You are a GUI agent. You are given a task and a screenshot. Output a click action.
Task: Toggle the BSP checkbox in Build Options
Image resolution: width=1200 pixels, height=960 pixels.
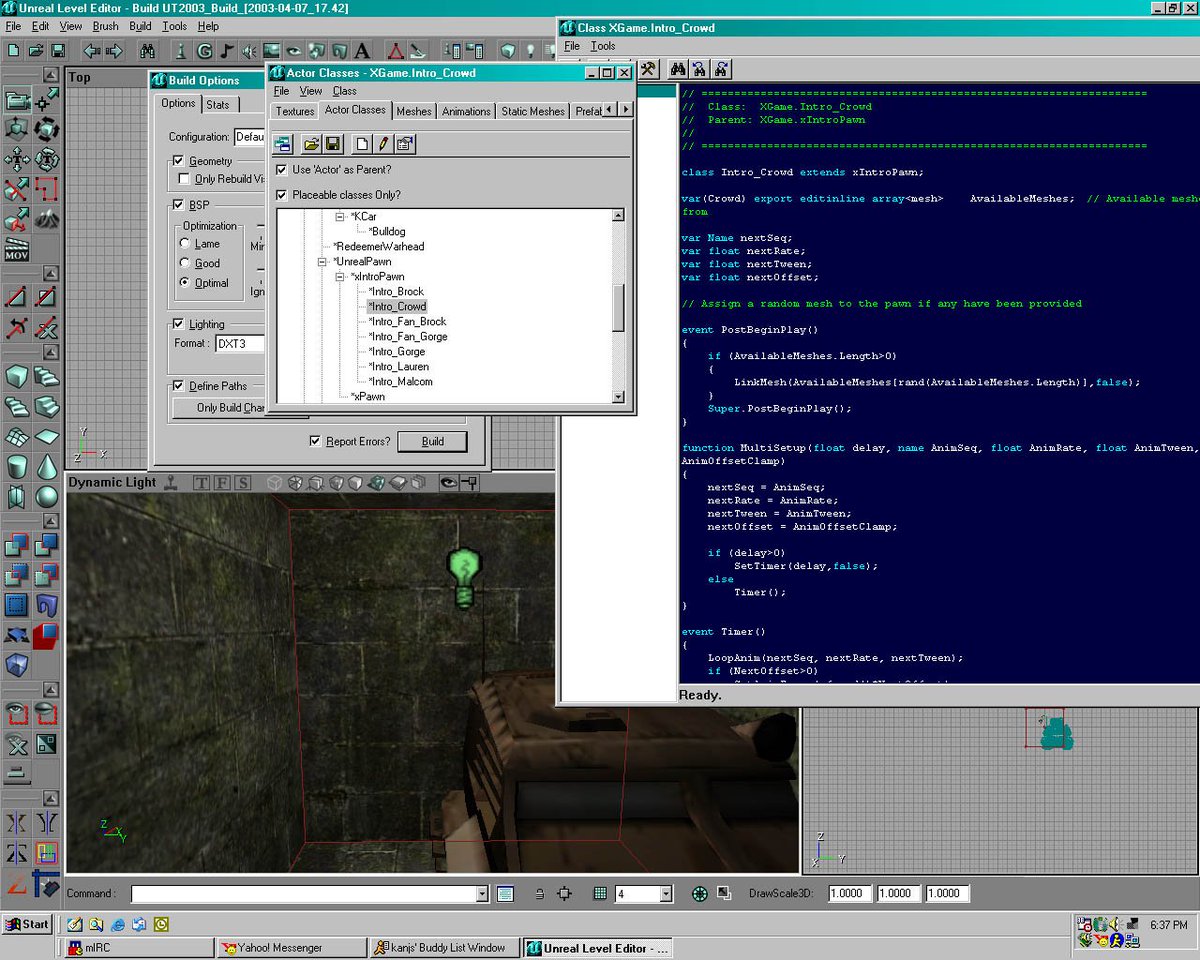pyautogui.click(x=179, y=205)
